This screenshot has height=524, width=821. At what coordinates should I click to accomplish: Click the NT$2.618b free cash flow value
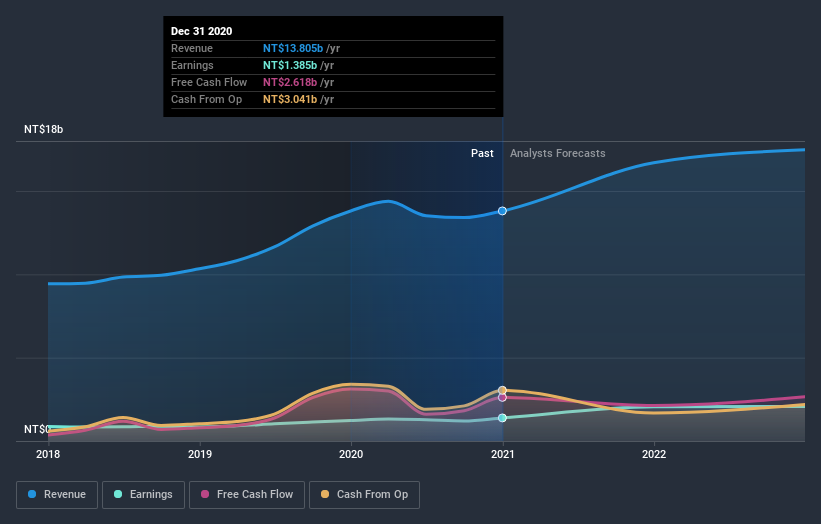tap(290, 82)
